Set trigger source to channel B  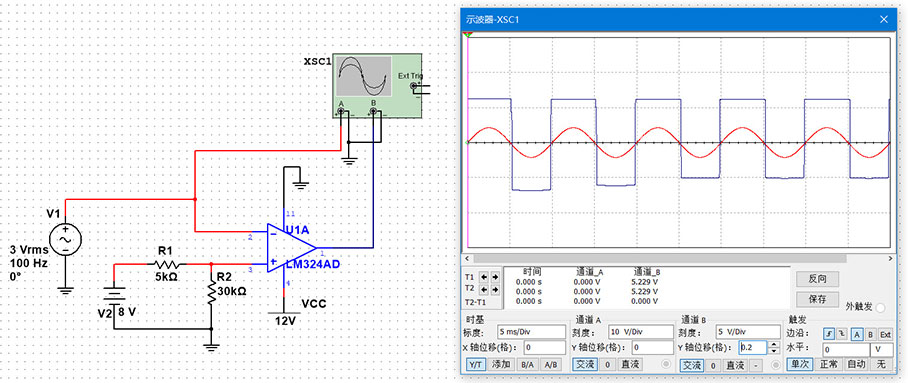pos(870,335)
